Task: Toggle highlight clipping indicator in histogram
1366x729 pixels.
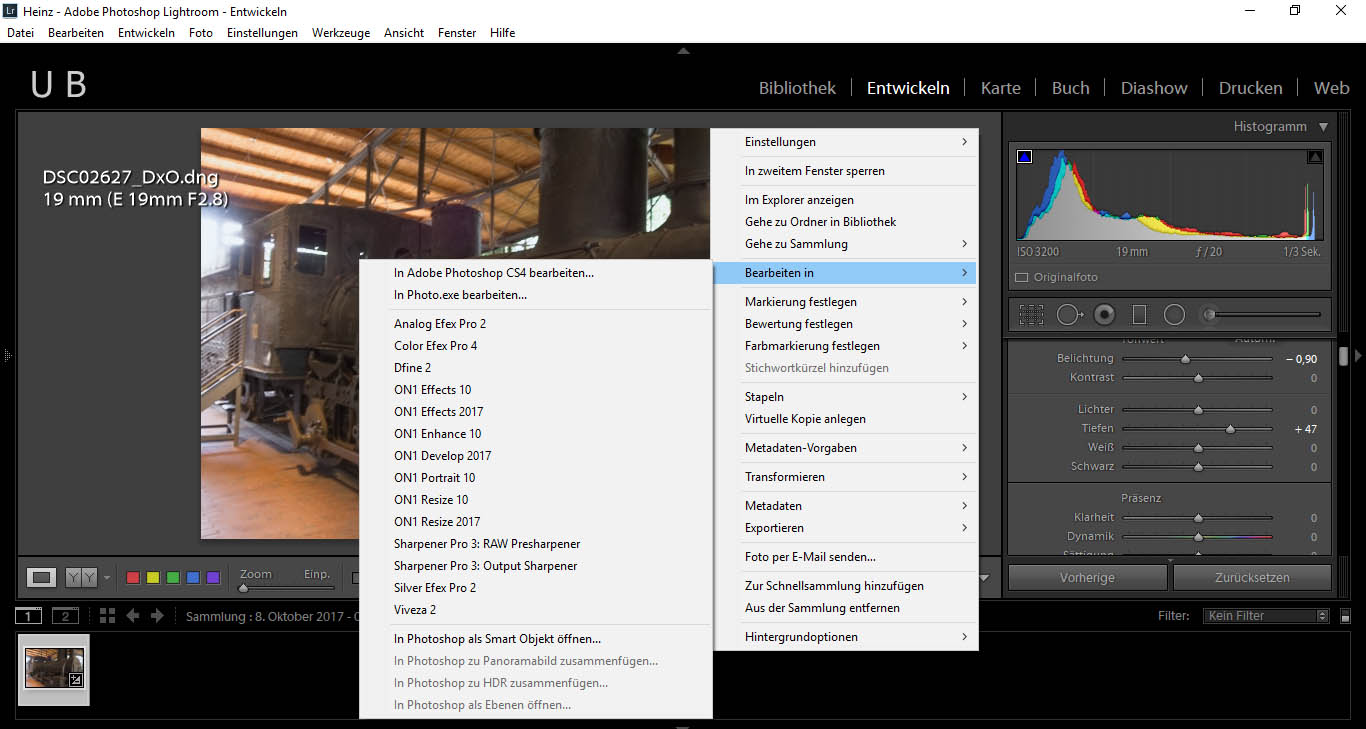Action: coord(1315,157)
